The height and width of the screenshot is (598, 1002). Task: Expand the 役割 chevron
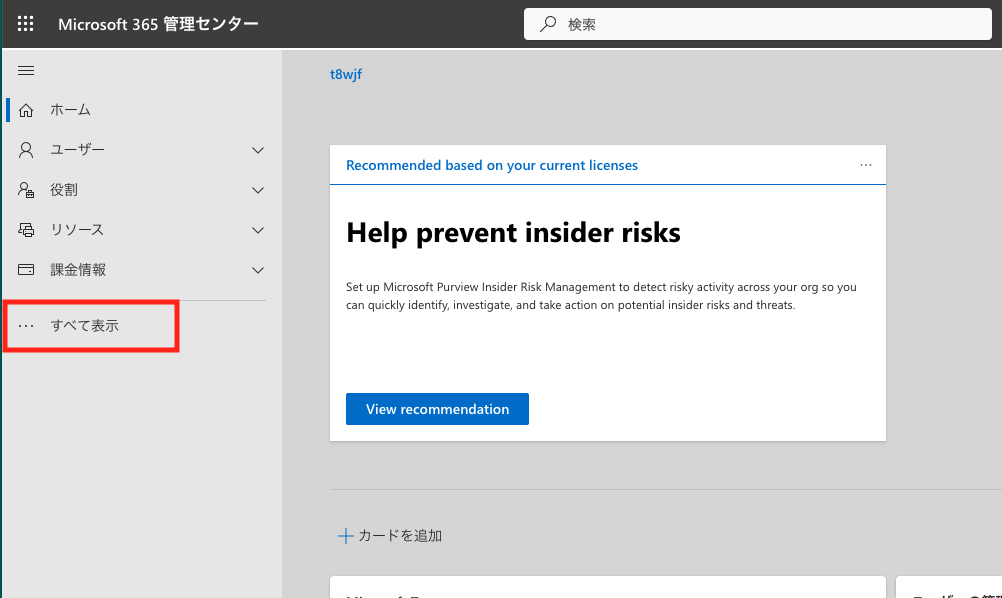tap(258, 190)
